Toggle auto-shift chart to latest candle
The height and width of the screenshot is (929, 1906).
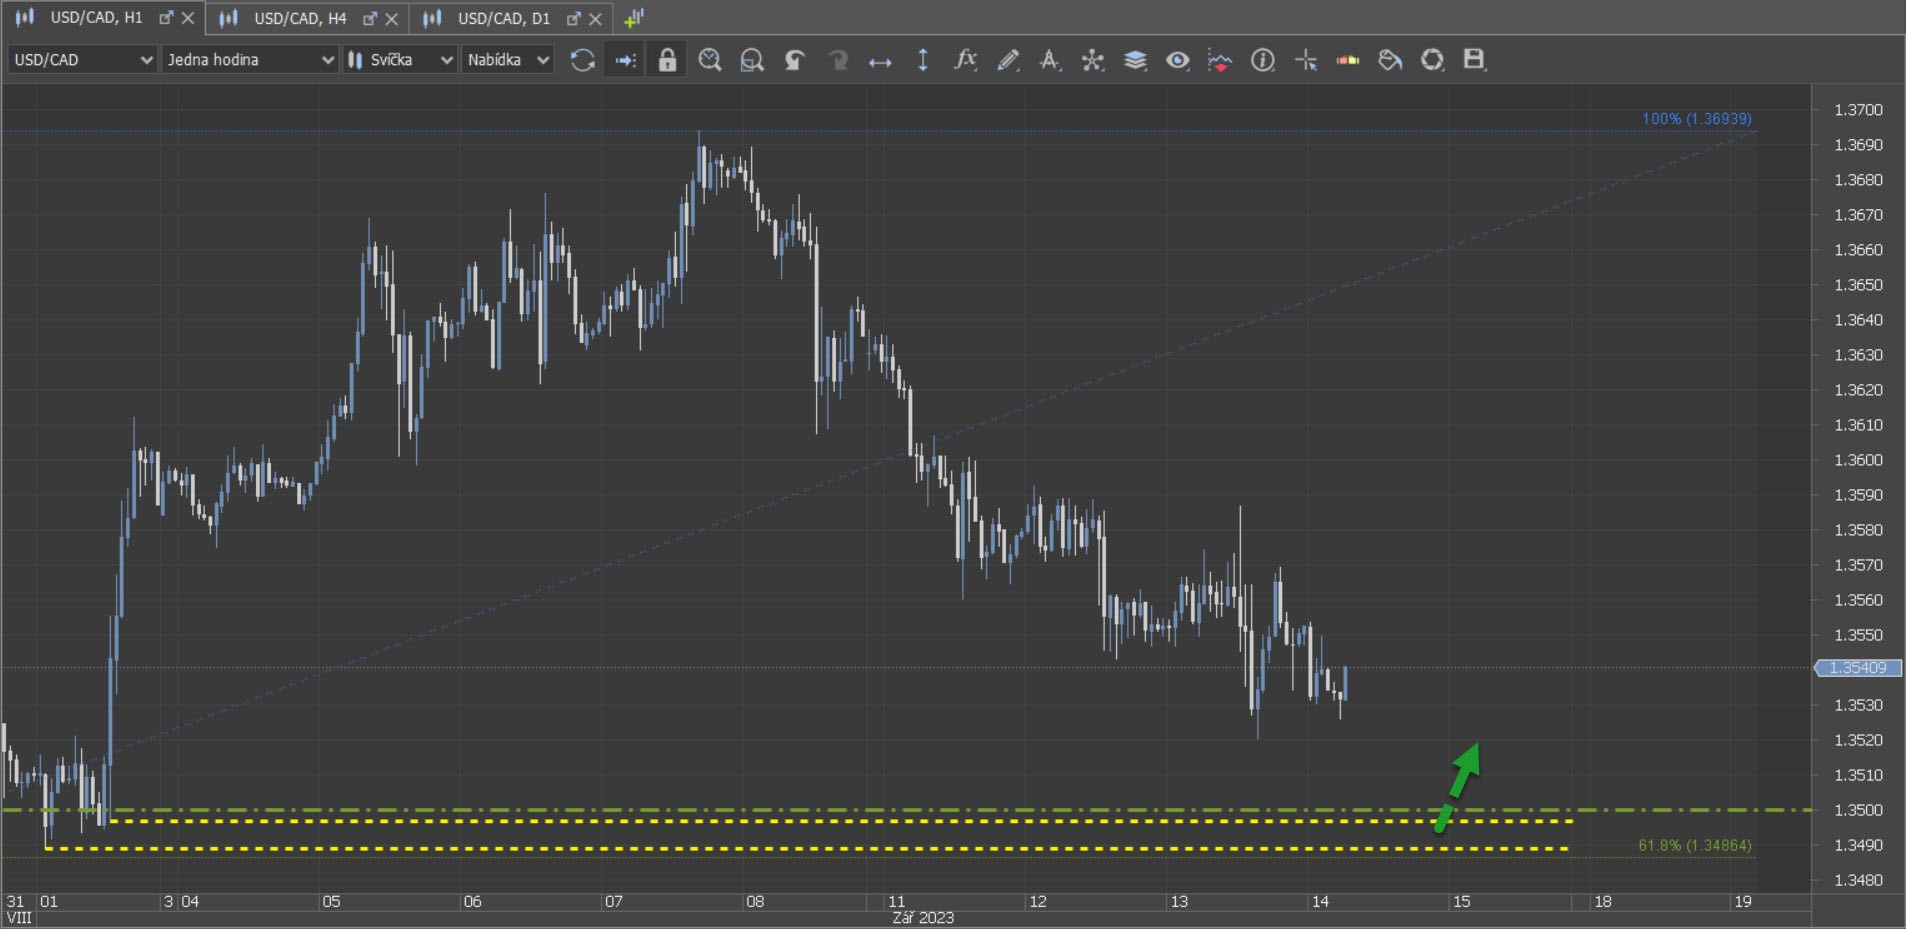tap(625, 60)
